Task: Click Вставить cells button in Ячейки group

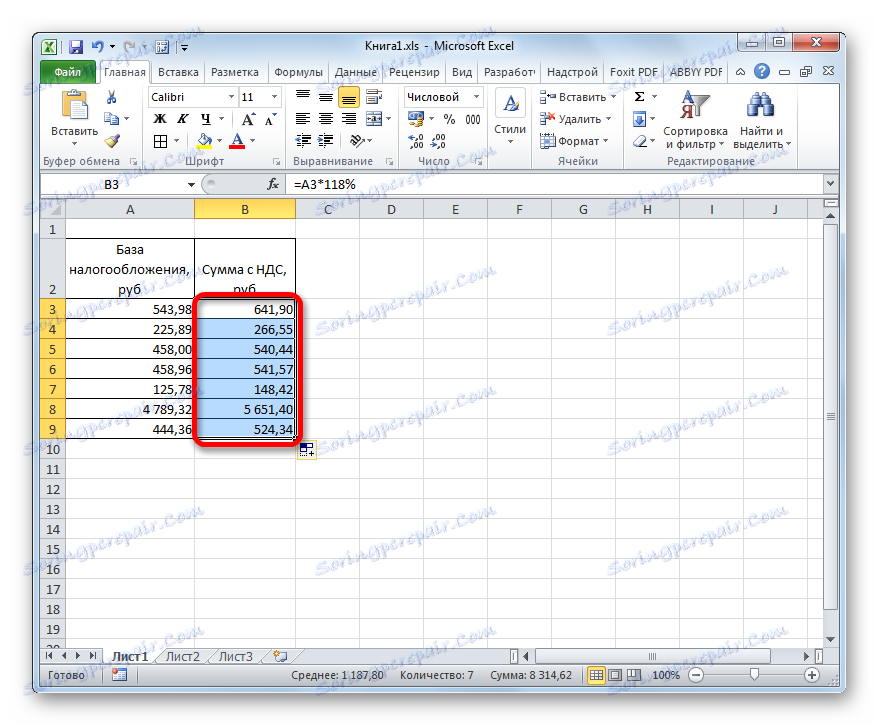Action: (x=578, y=97)
